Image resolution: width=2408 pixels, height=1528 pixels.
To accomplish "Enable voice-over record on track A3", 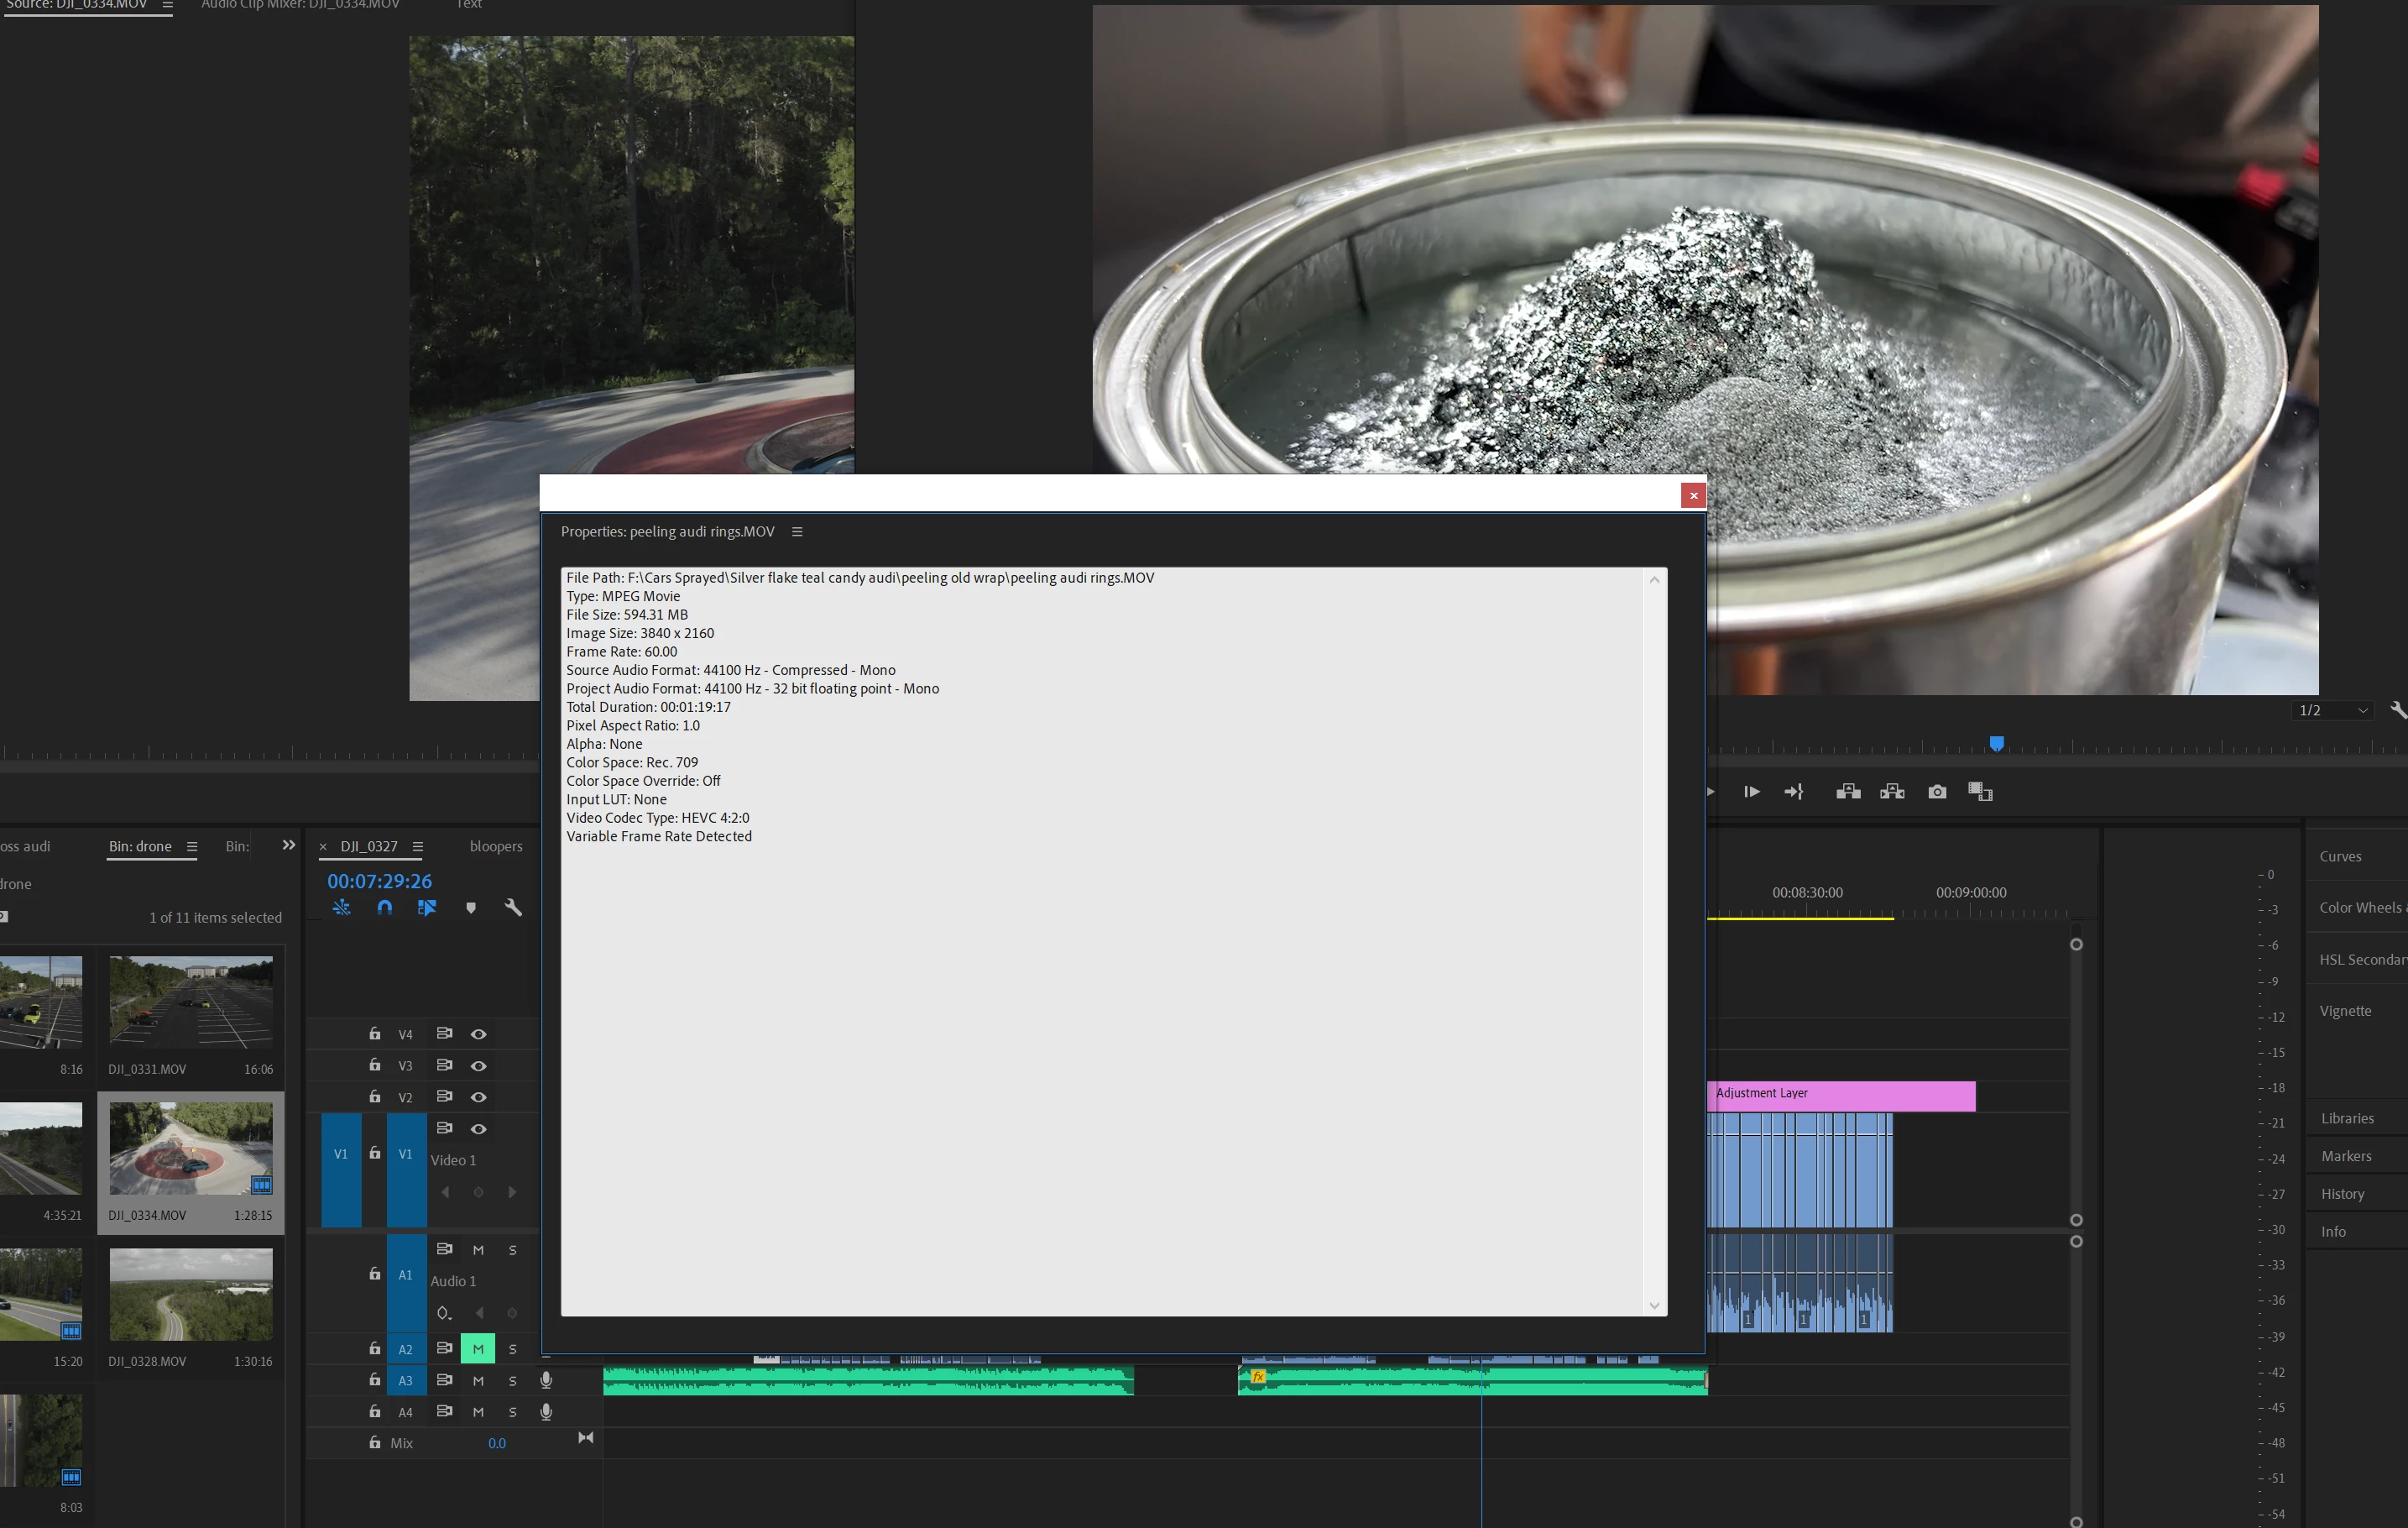I will tap(546, 1380).
